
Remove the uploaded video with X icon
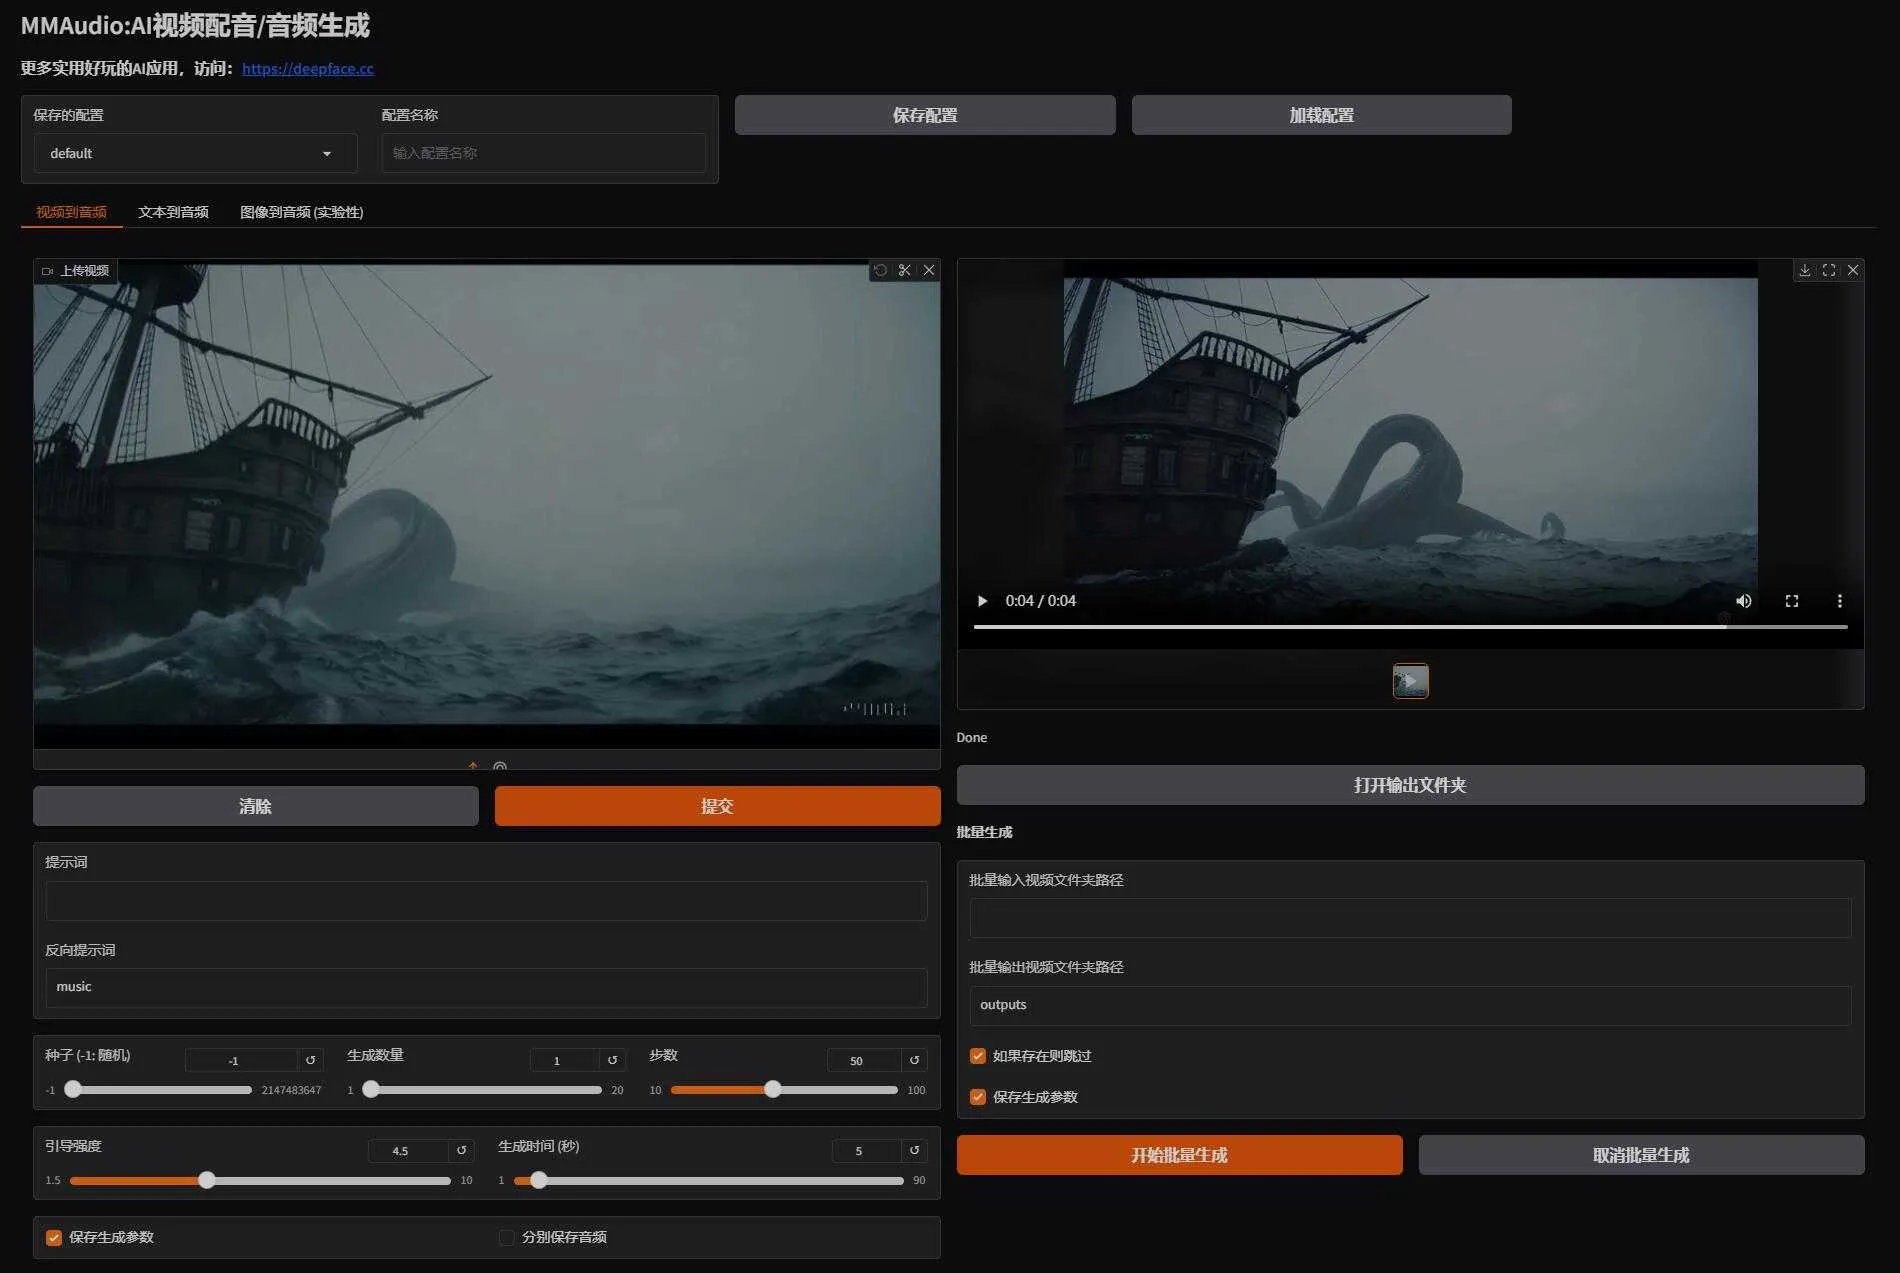(x=929, y=270)
